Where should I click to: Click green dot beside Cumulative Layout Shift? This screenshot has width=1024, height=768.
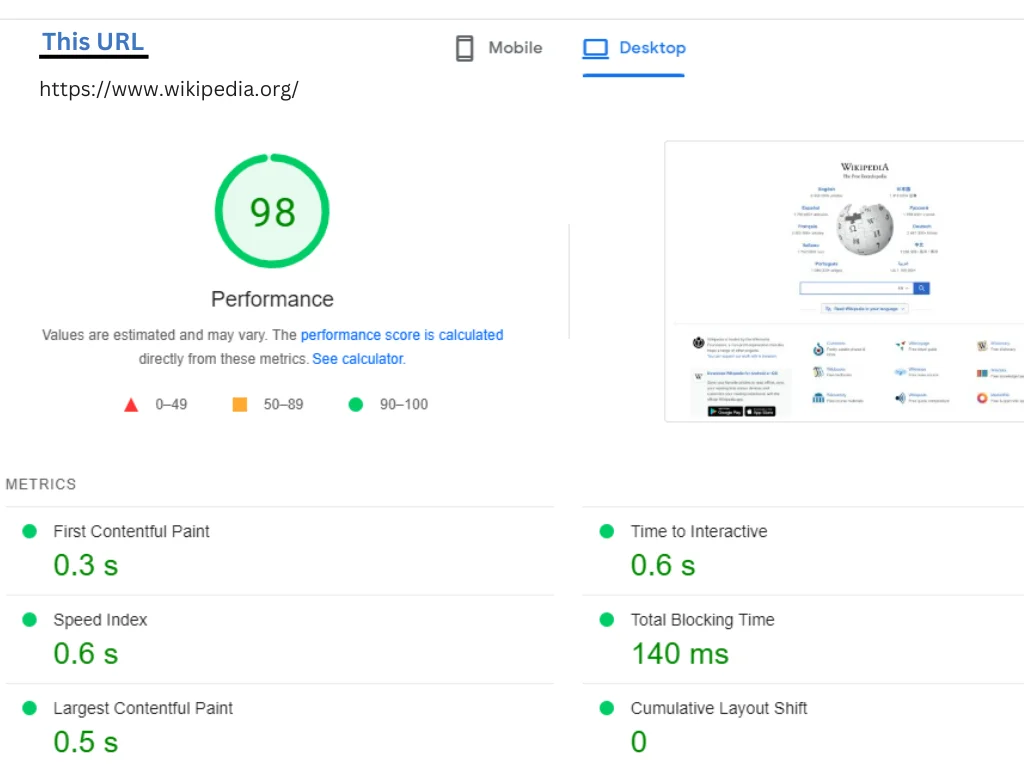coord(607,708)
